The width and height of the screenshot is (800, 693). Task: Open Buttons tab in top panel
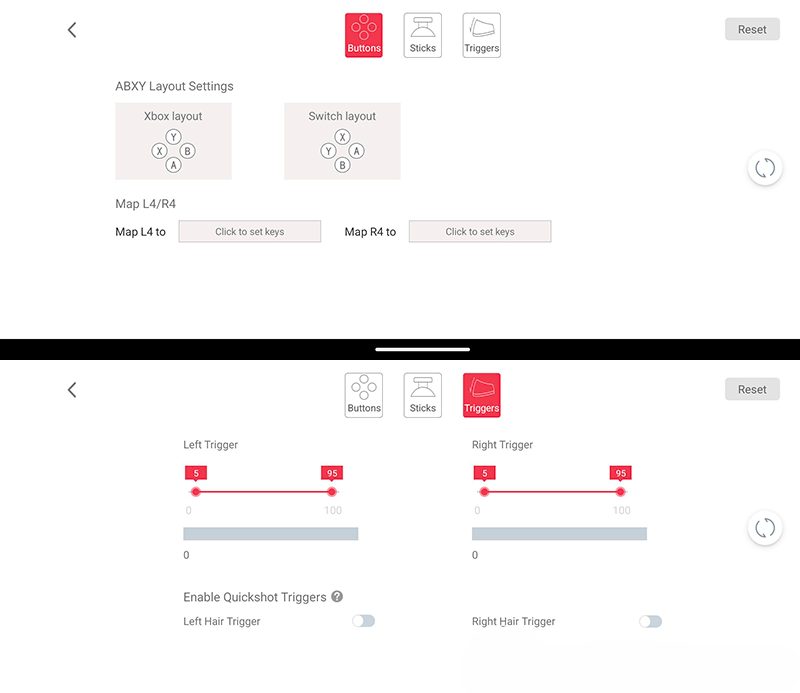[x=364, y=35]
